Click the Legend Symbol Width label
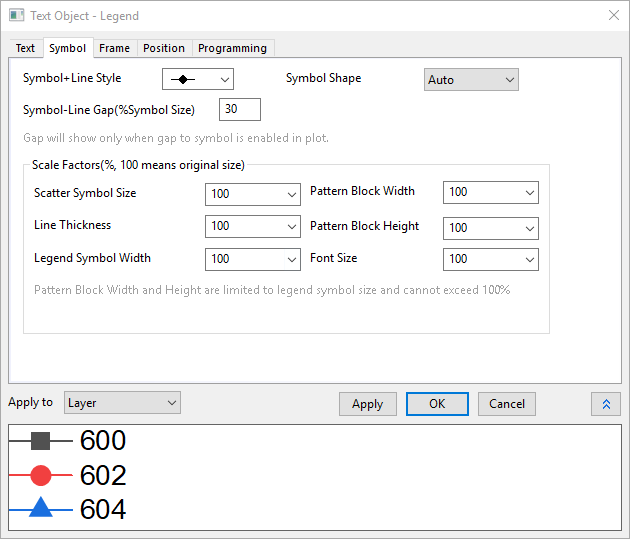This screenshot has width=630, height=539. pyautogui.click(x=92, y=258)
